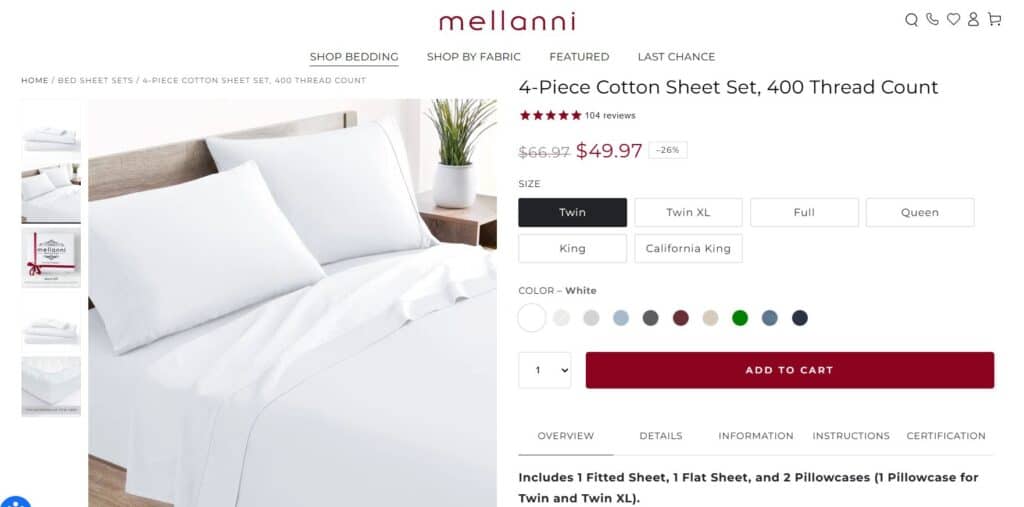
Task: Click the five-star rating icons
Action: [550, 115]
